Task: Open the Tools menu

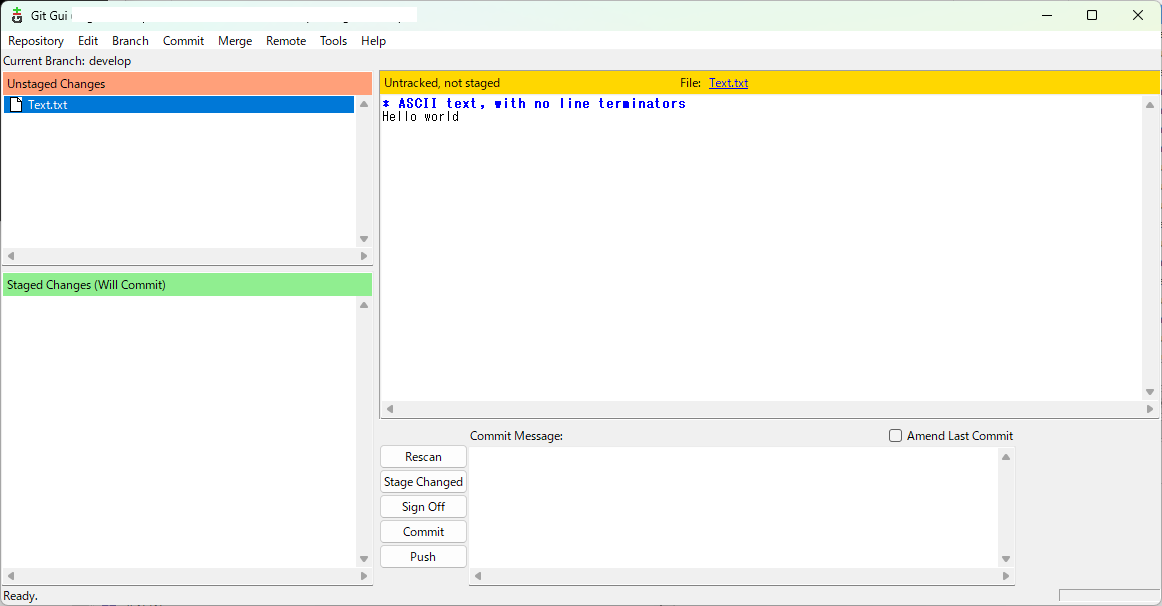Action: 333,41
